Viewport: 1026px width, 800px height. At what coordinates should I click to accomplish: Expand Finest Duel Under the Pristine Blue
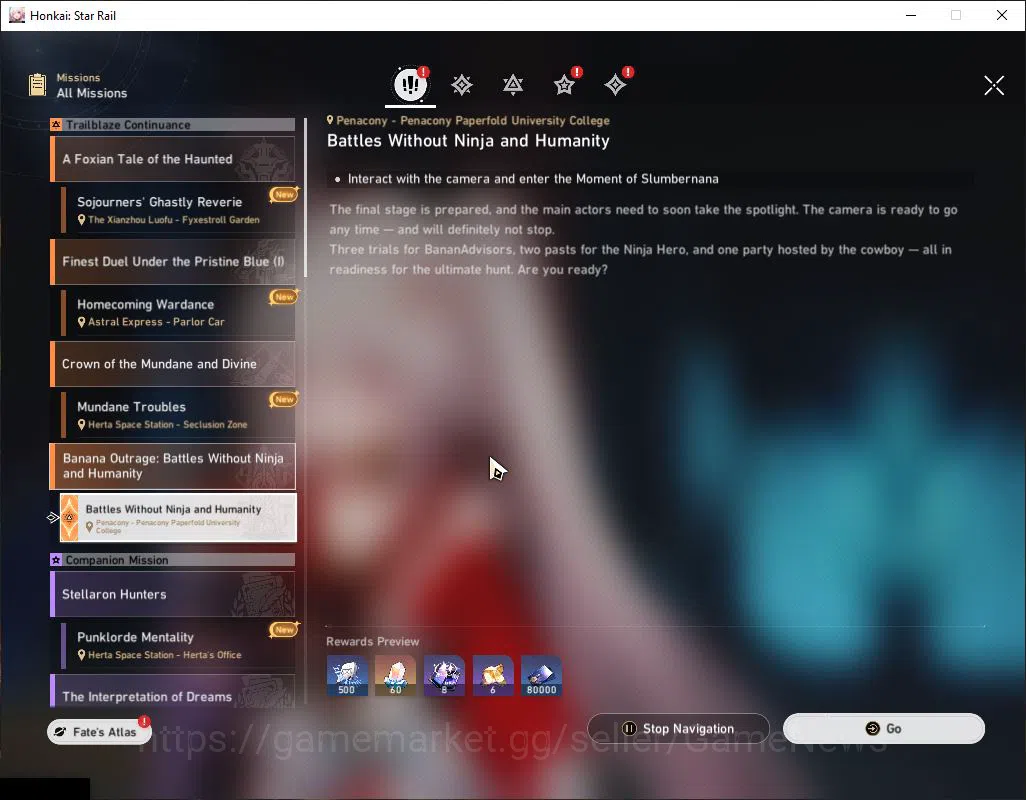173,262
